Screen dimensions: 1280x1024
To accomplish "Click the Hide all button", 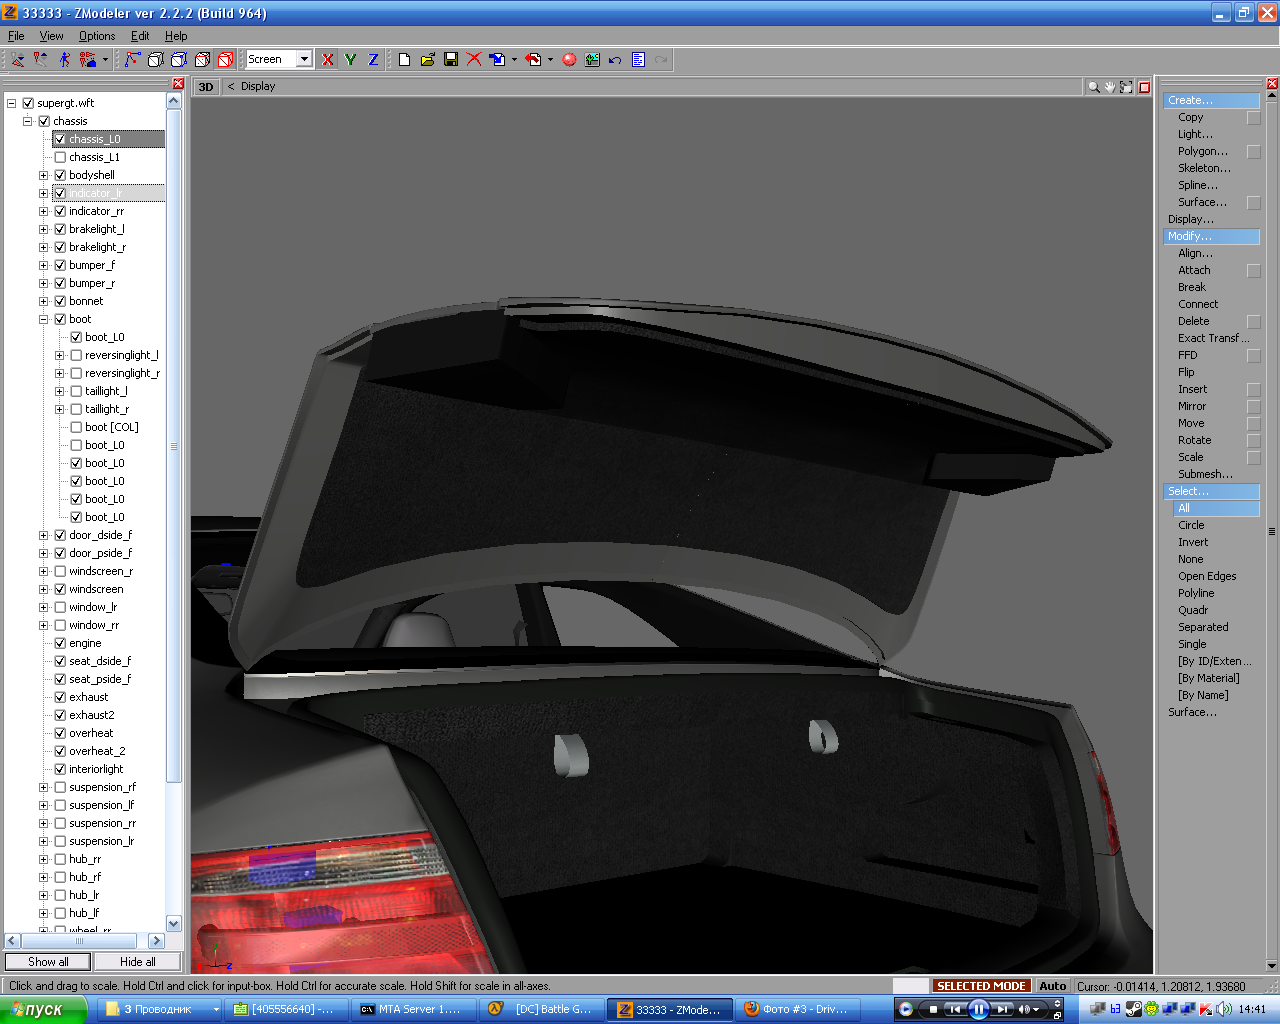I will (x=138, y=962).
